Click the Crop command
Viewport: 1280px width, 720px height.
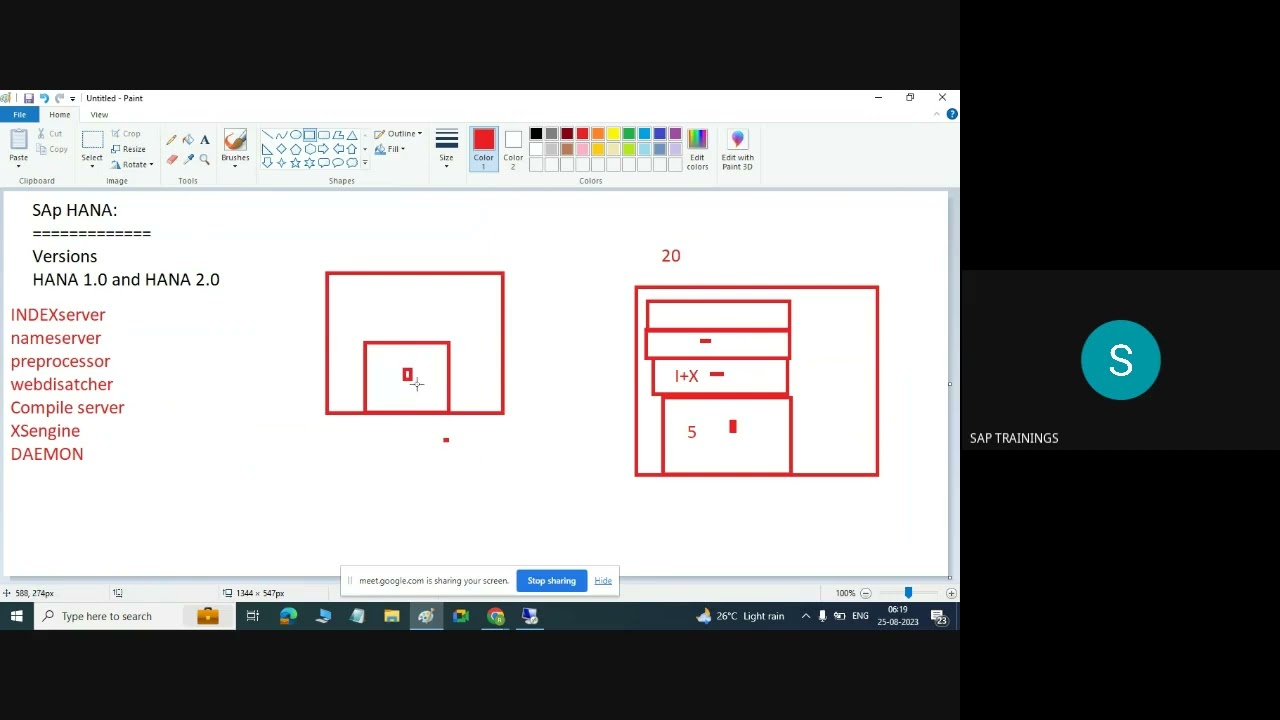(130, 133)
